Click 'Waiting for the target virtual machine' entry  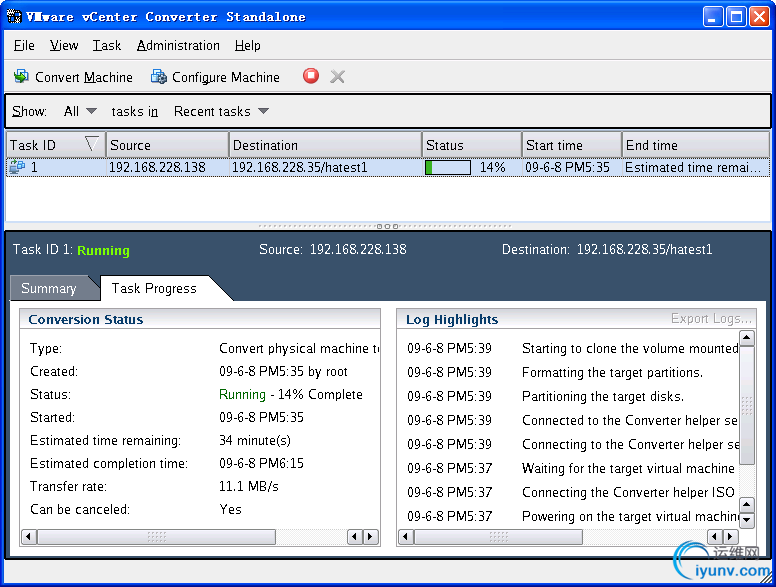pos(629,468)
